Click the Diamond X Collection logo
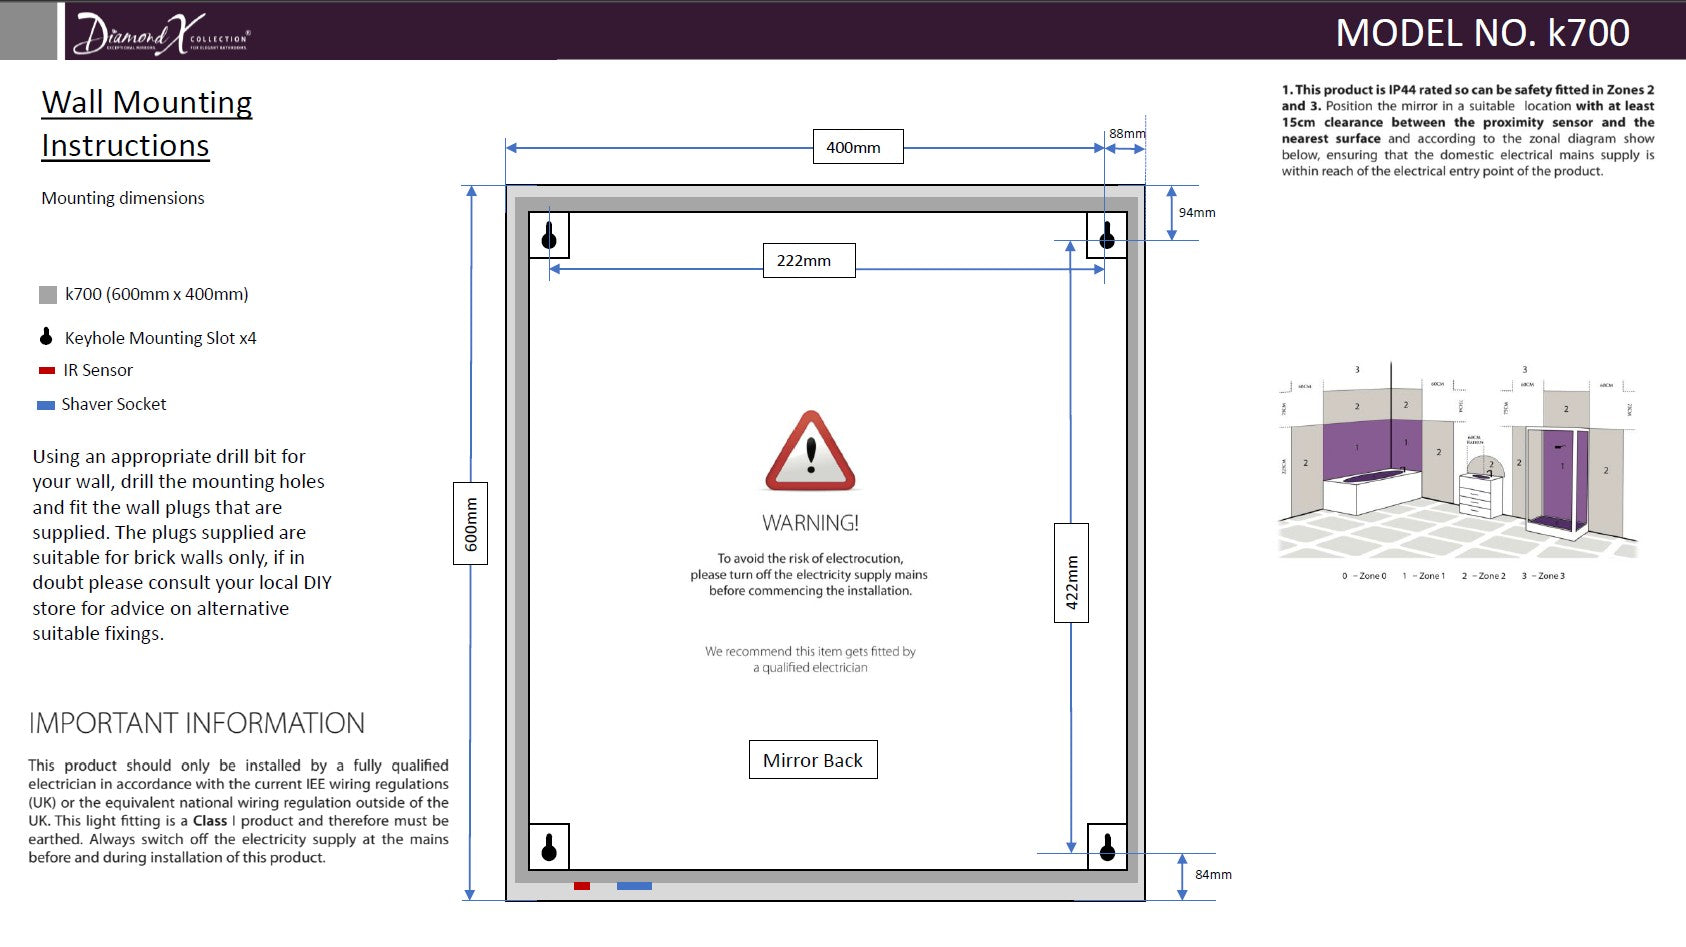This screenshot has height=947, width=1686. click(162, 34)
